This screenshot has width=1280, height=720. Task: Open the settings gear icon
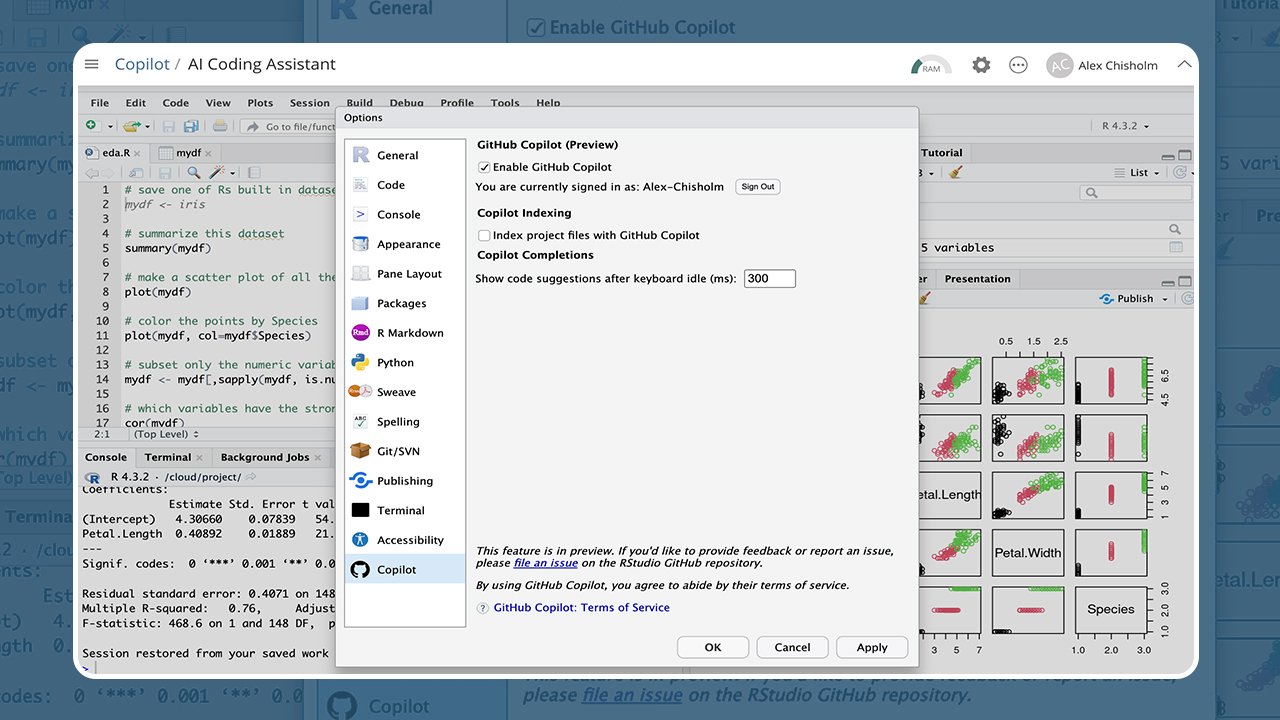click(981, 65)
